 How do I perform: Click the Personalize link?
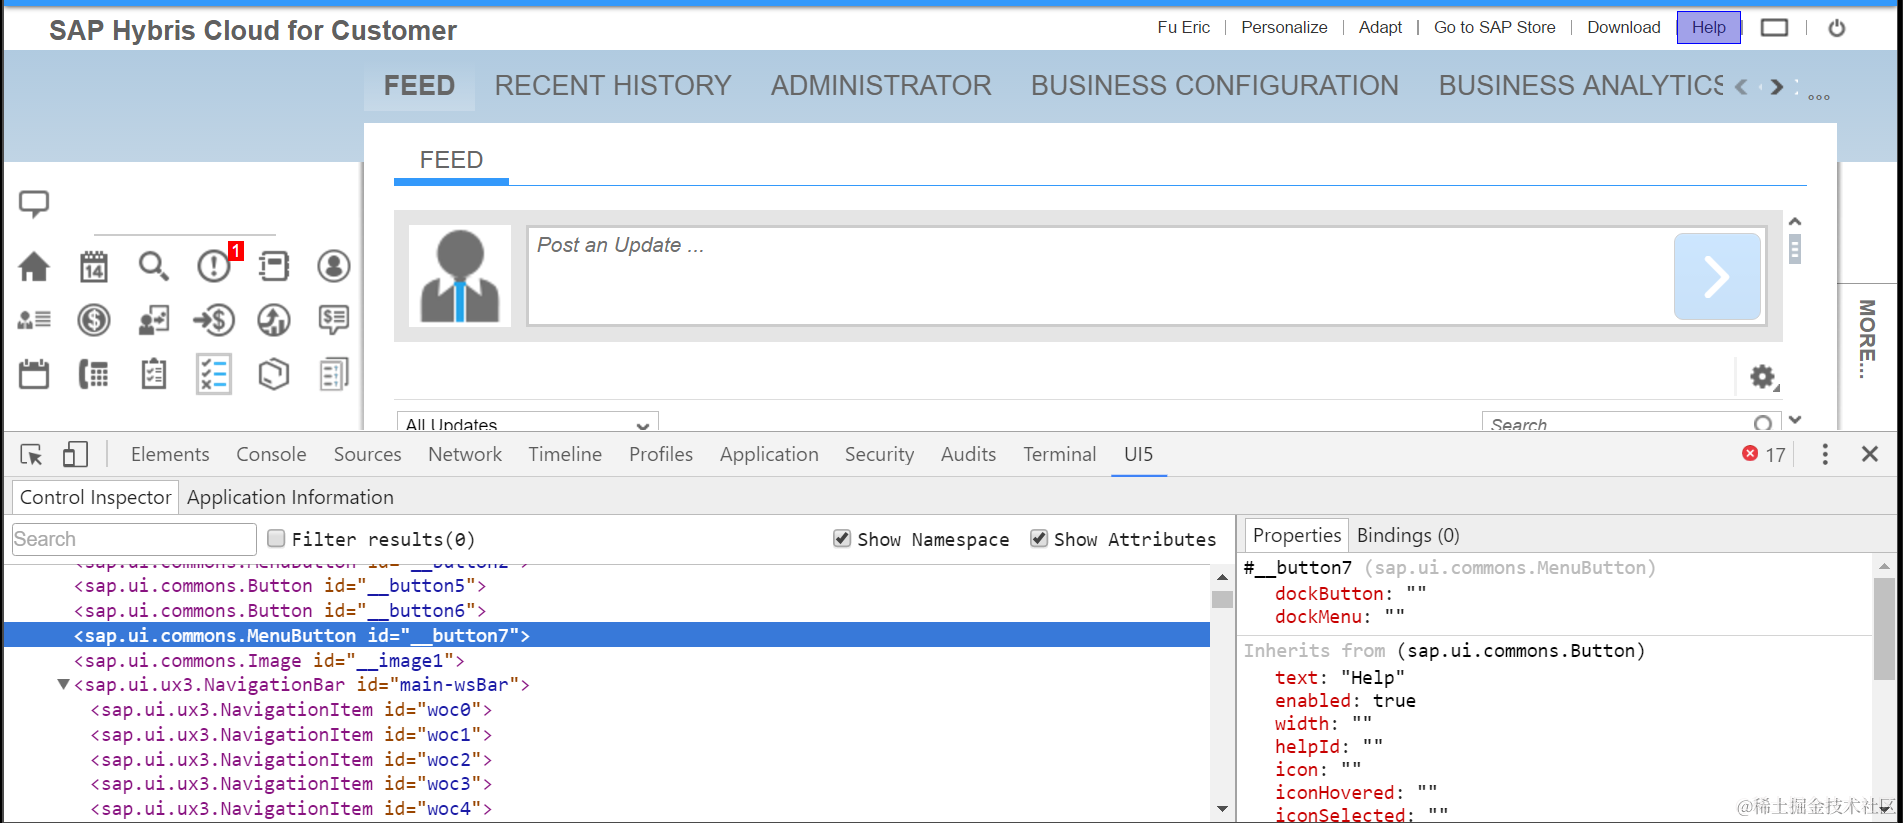coord(1284,28)
